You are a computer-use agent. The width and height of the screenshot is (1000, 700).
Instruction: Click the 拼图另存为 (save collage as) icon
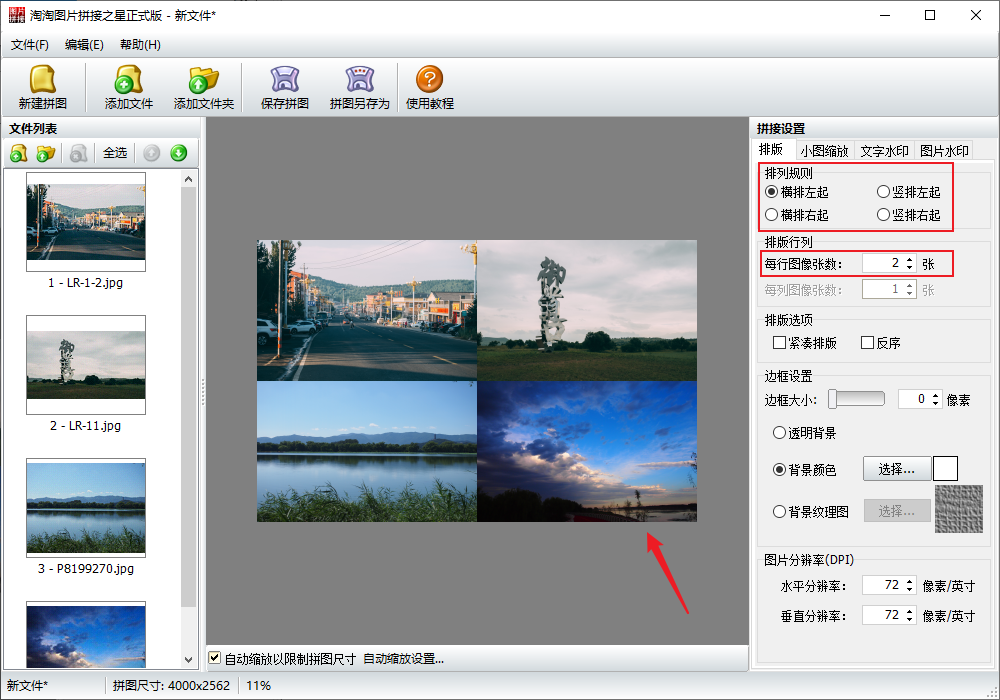(x=359, y=81)
